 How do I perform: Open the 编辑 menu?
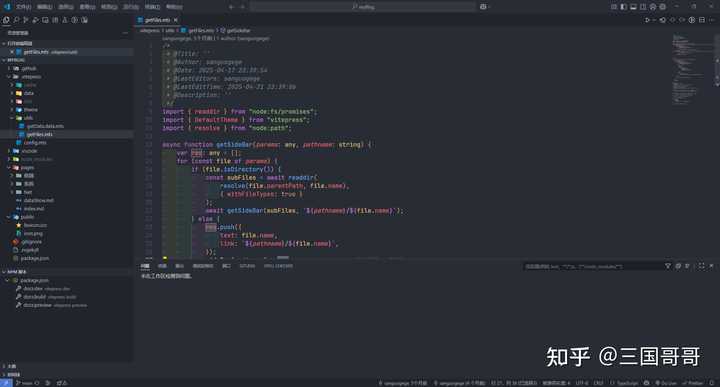[x=45, y=7]
